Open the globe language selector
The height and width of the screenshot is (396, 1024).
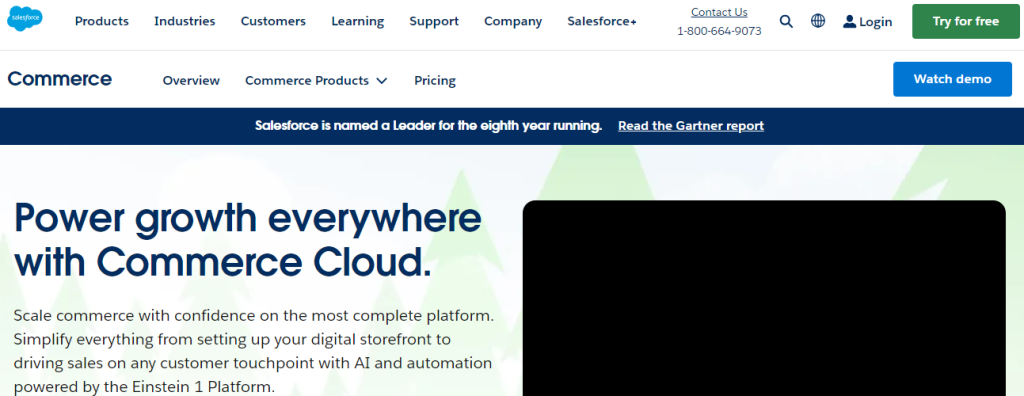coord(818,21)
